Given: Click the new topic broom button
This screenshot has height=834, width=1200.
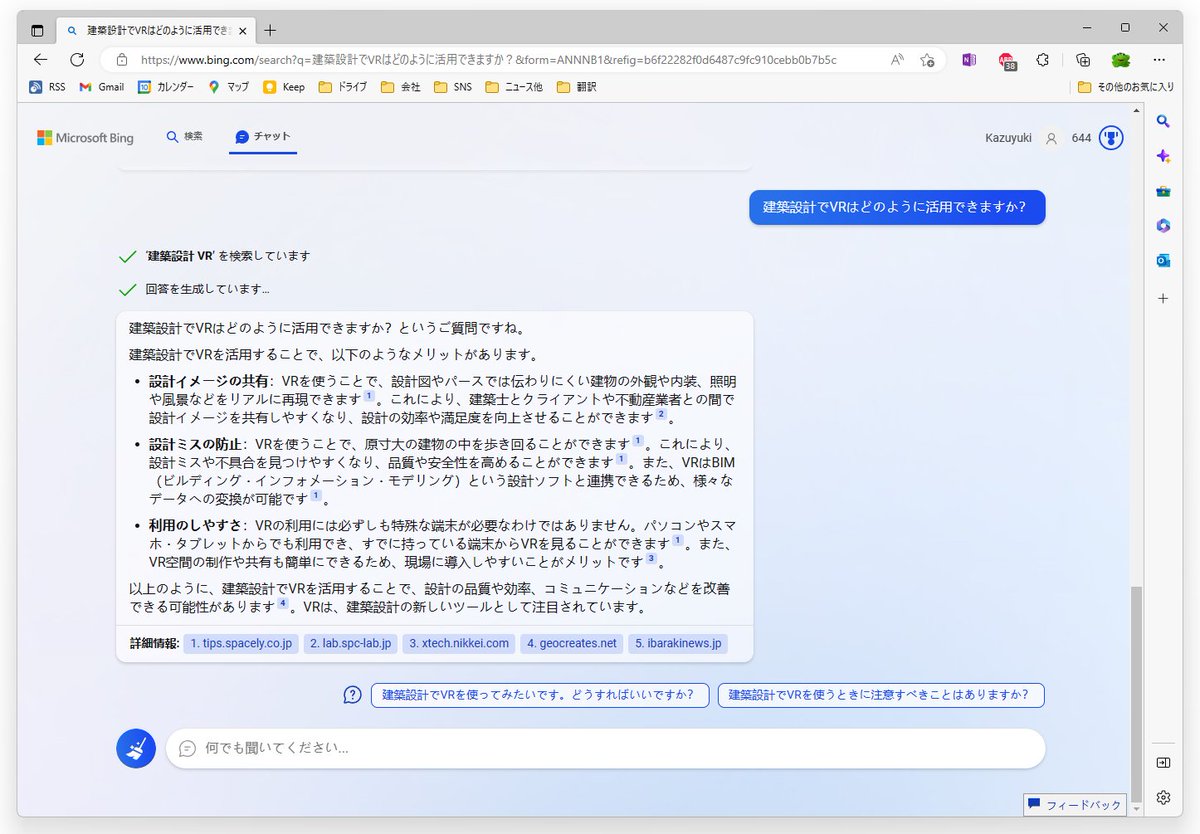Looking at the screenshot, I should pos(136,748).
